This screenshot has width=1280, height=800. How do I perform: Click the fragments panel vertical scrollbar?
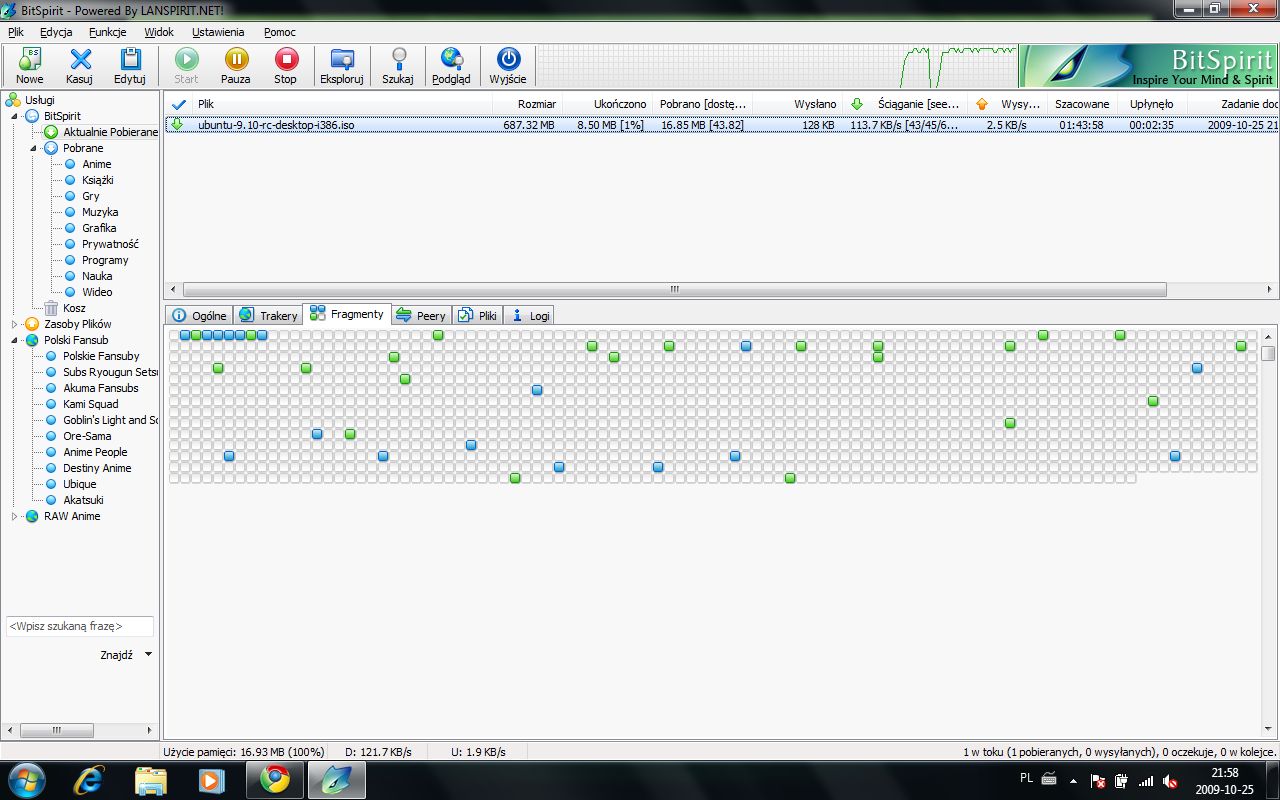click(x=1268, y=353)
